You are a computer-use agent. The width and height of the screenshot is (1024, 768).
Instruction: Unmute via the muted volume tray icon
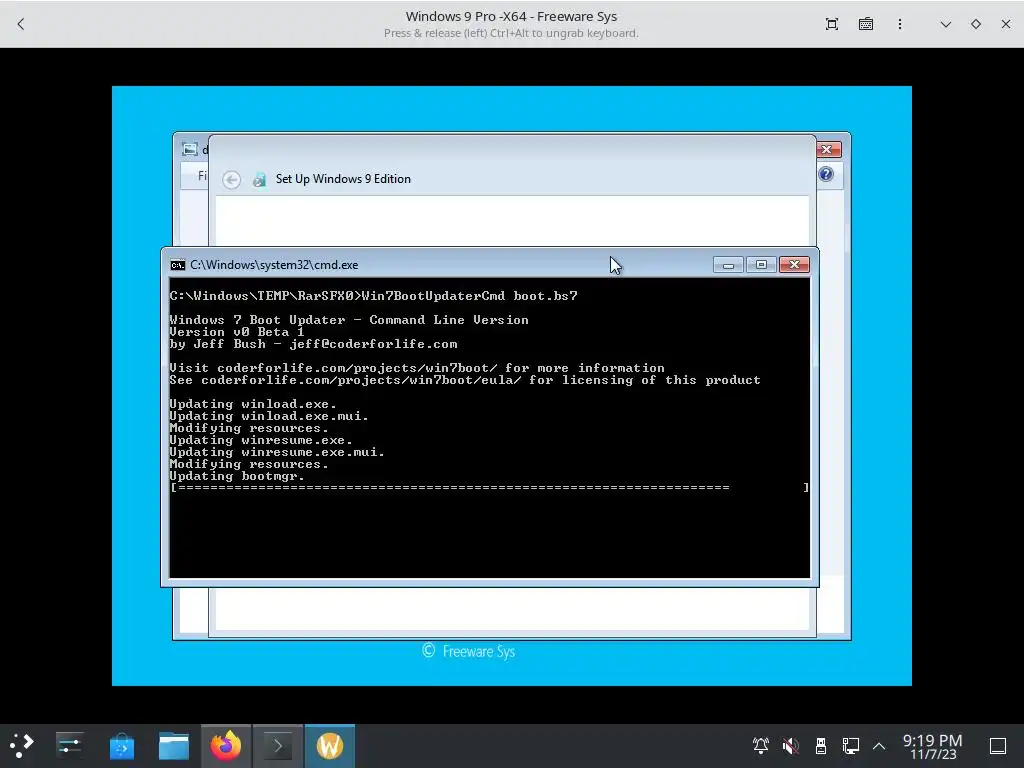(790, 746)
